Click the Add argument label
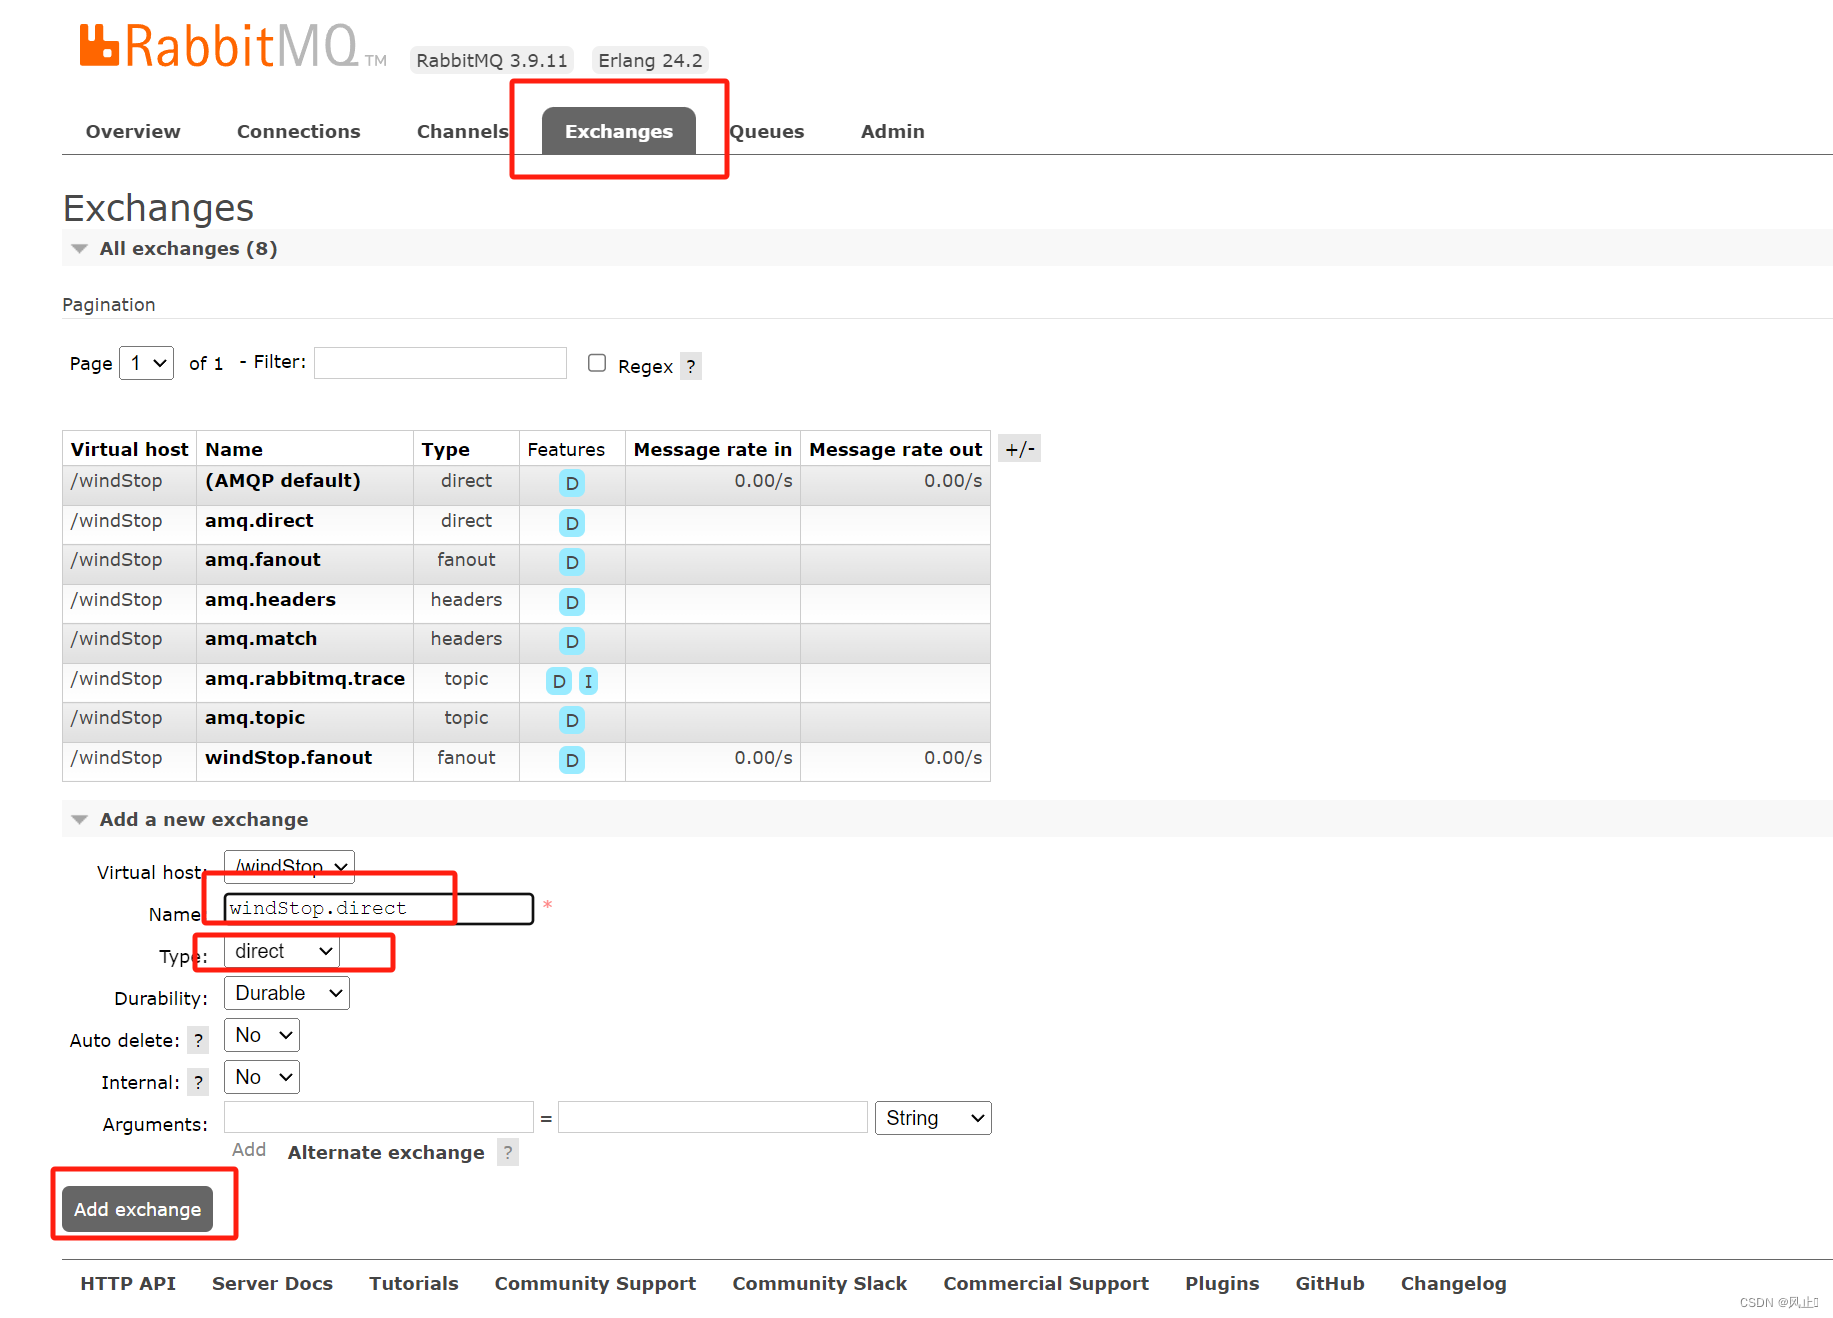The width and height of the screenshot is (1833, 1318). pos(249,1150)
